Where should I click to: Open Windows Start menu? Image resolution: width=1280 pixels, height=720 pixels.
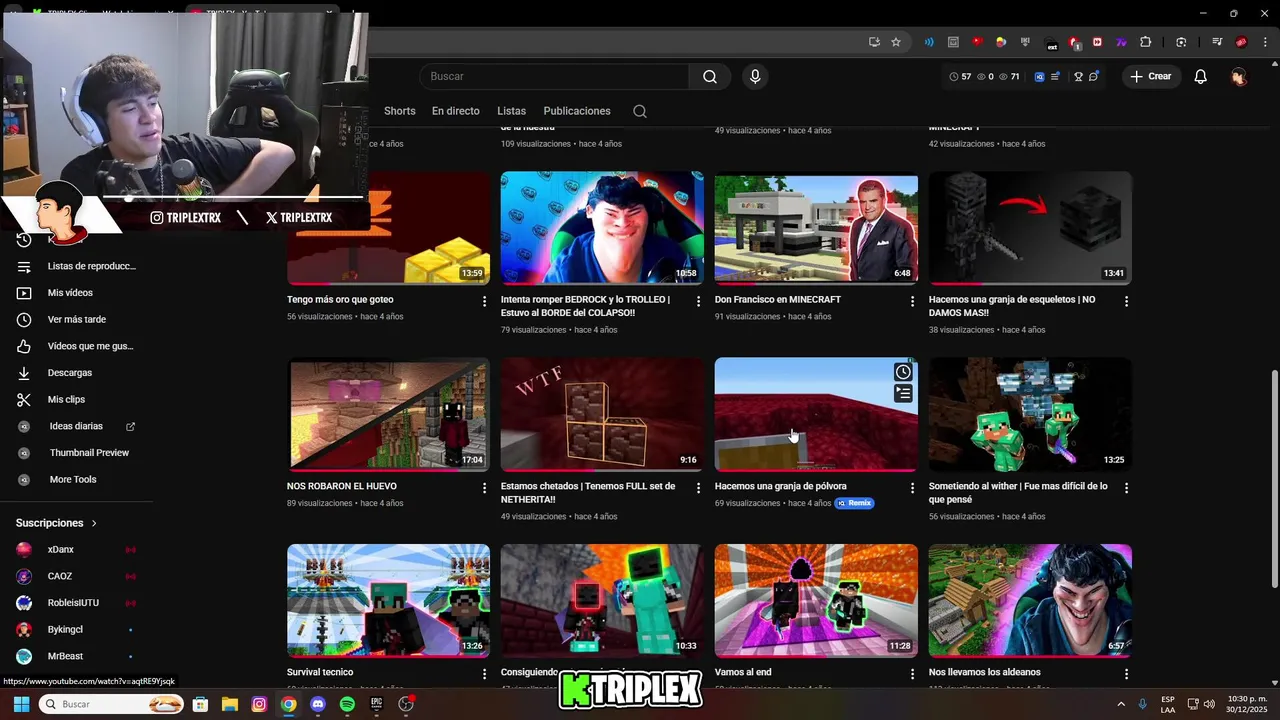tap(21, 704)
